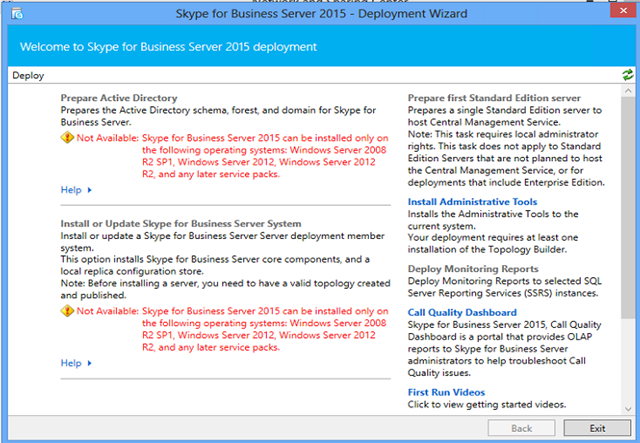This screenshot has height=443, width=640.
Task: Click the Deploy breadcrumb label
Action: tap(26, 75)
